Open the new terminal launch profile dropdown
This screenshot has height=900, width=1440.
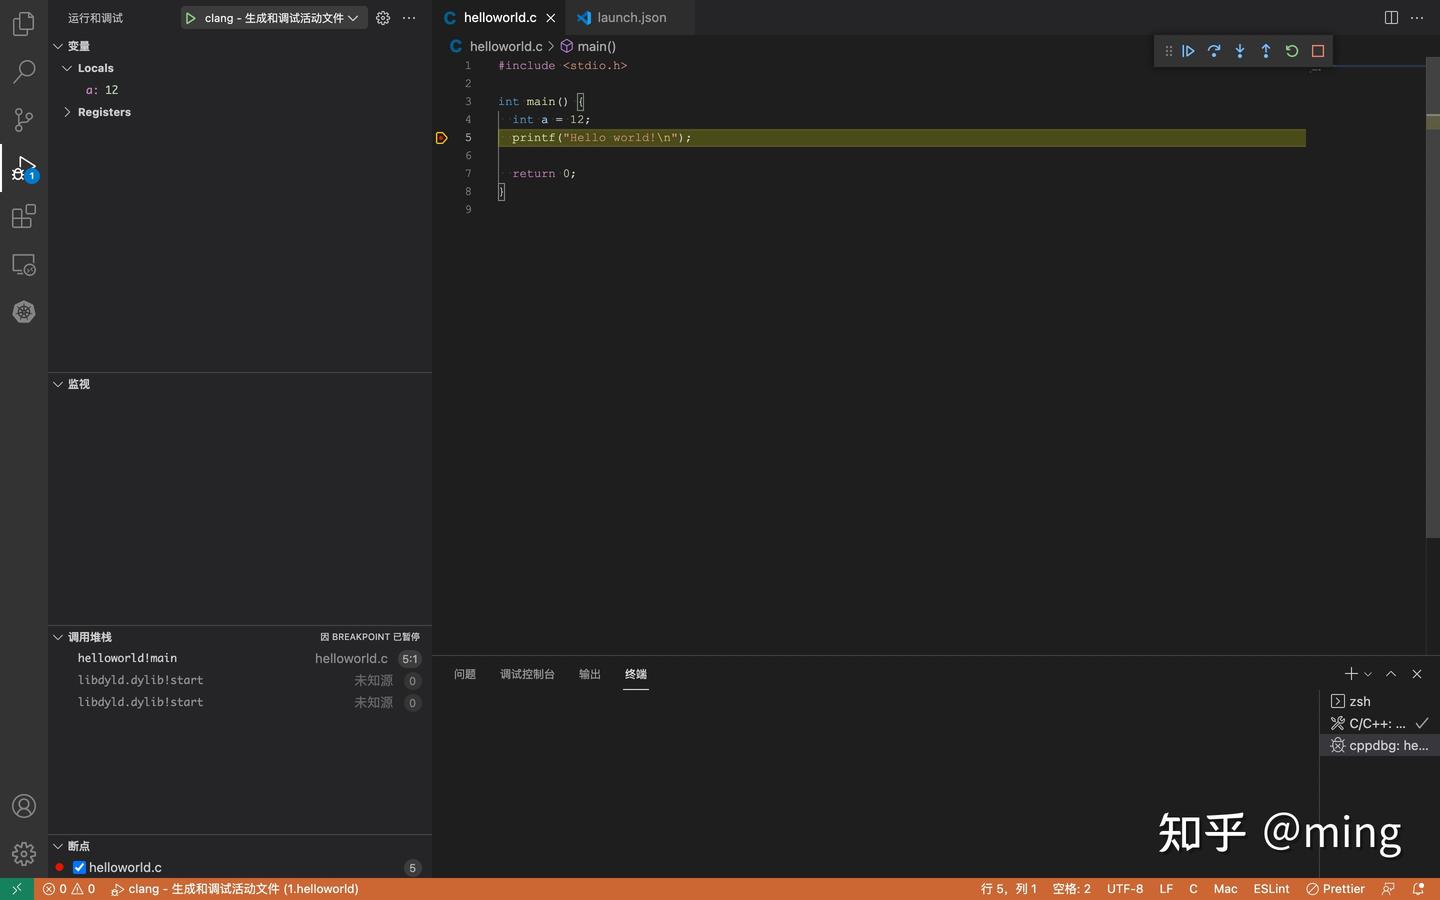tap(1368, 674)
